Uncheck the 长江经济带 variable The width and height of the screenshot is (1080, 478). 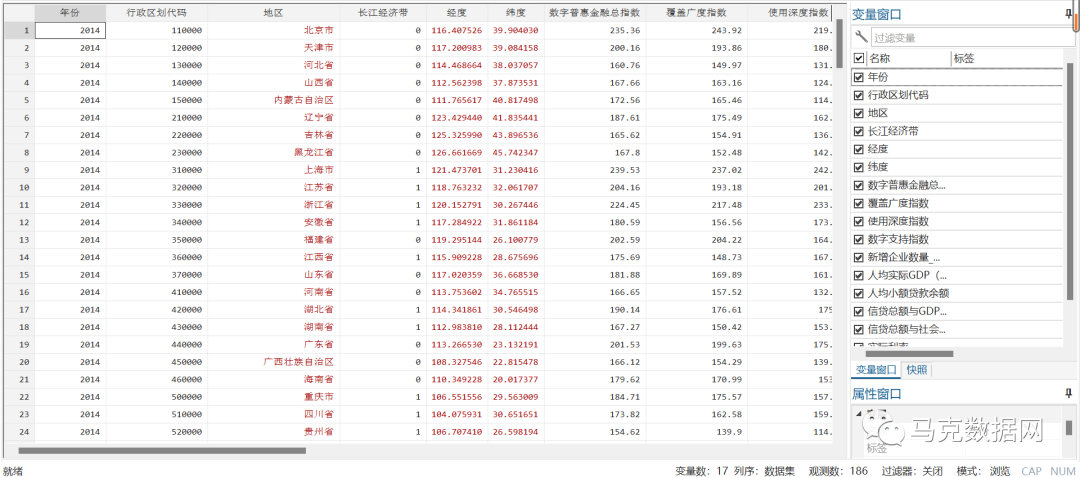[x=858, y=130]
